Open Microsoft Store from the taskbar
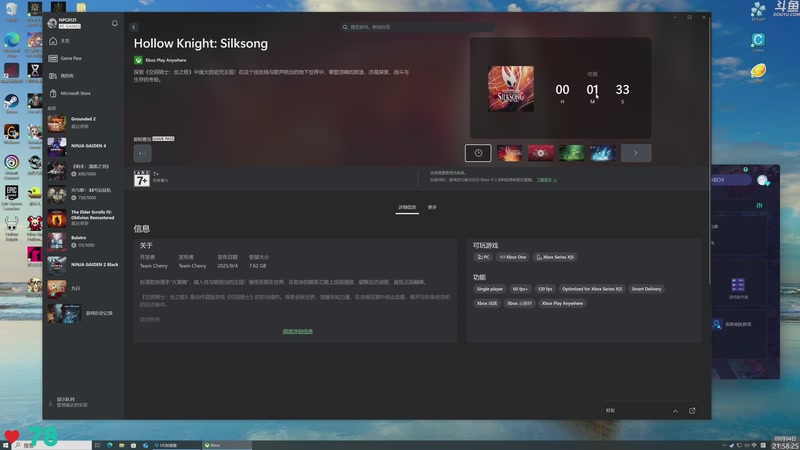This screenshot has width=800, height=450. click(133, 445)
